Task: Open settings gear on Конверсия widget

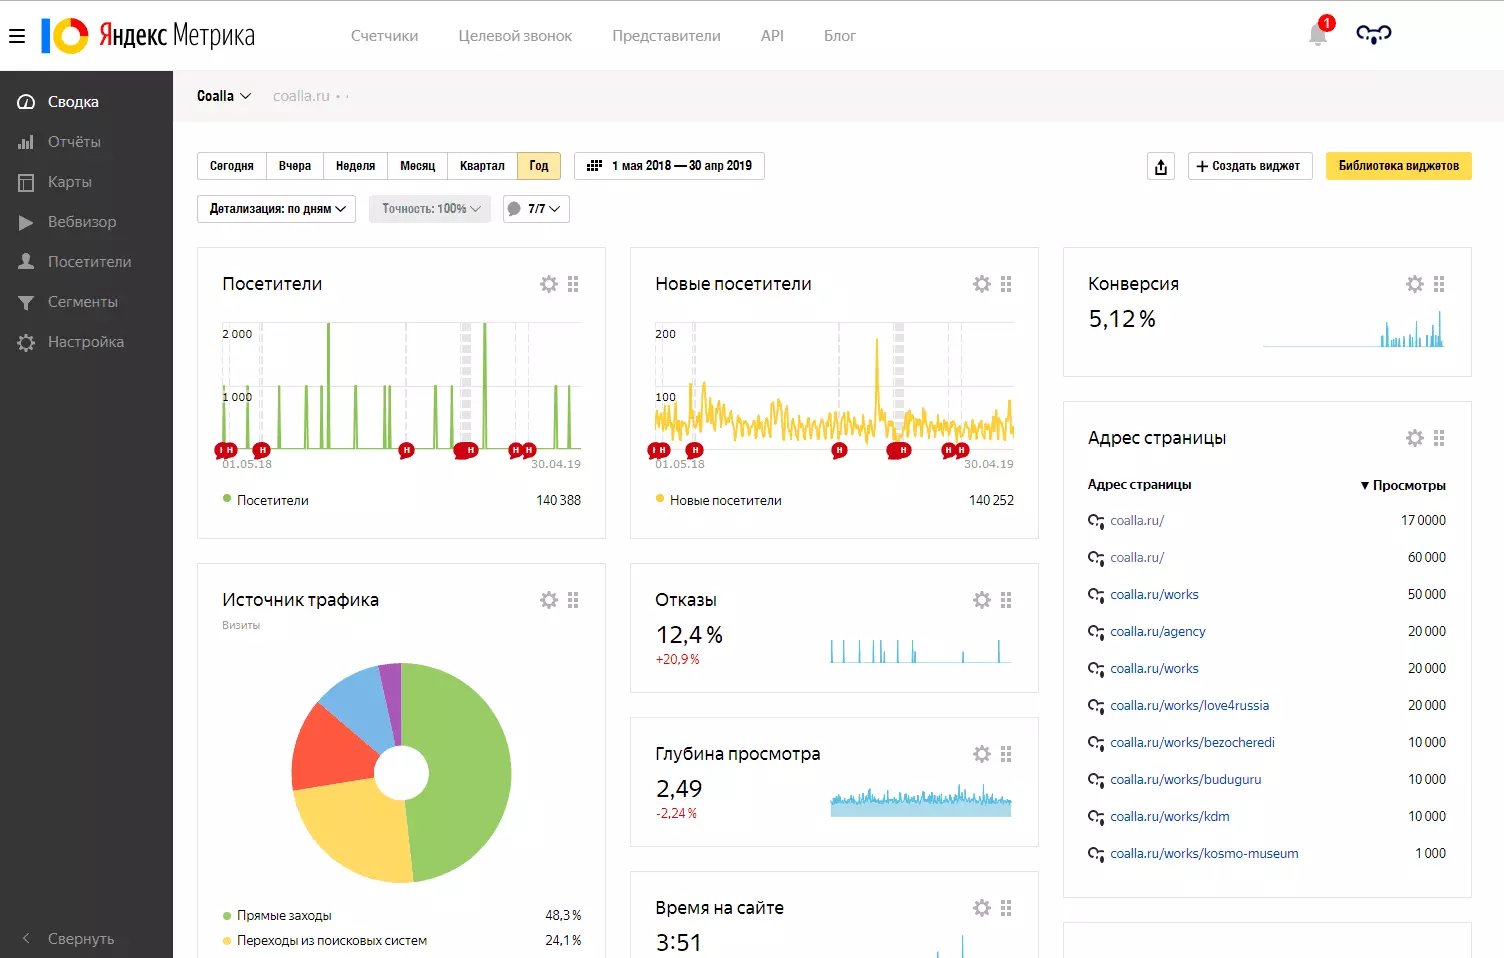Action: click(1414, 284)
